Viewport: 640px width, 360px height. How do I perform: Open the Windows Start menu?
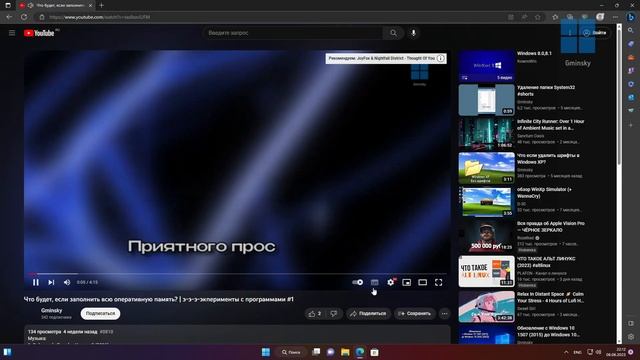click(x=266, y=352)
